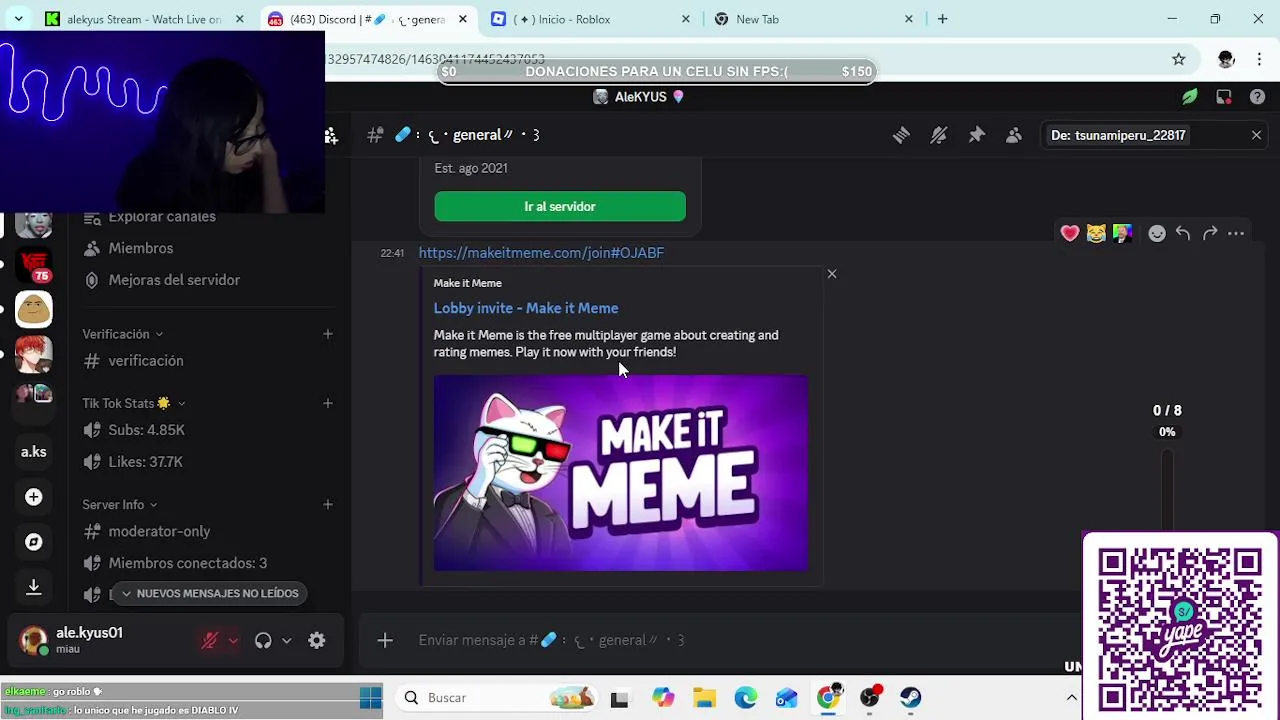1280x720 pixels.
Task: Open the Windows Start menu
Action: 371,697
